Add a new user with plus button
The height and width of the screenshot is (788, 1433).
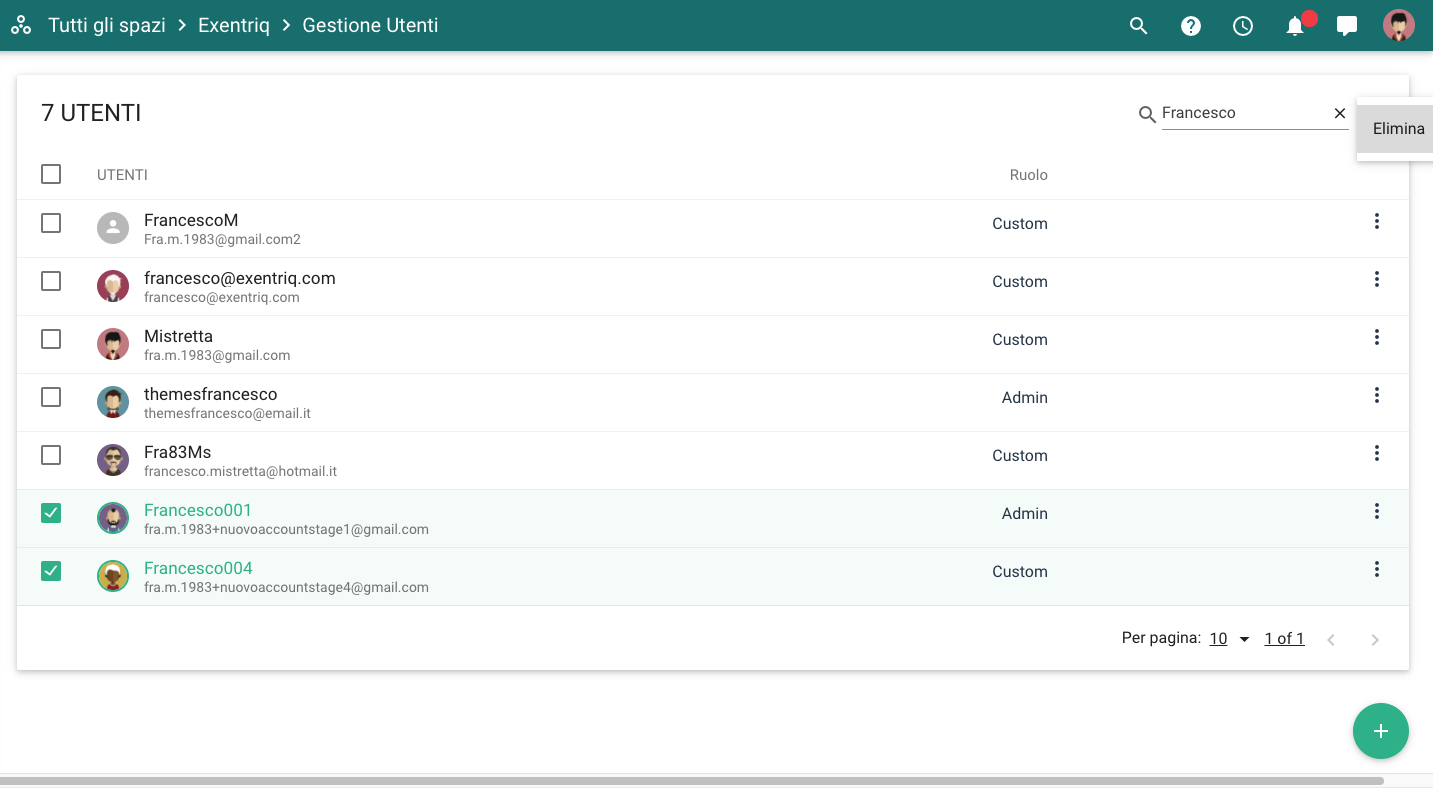[x=1380, y=731]
